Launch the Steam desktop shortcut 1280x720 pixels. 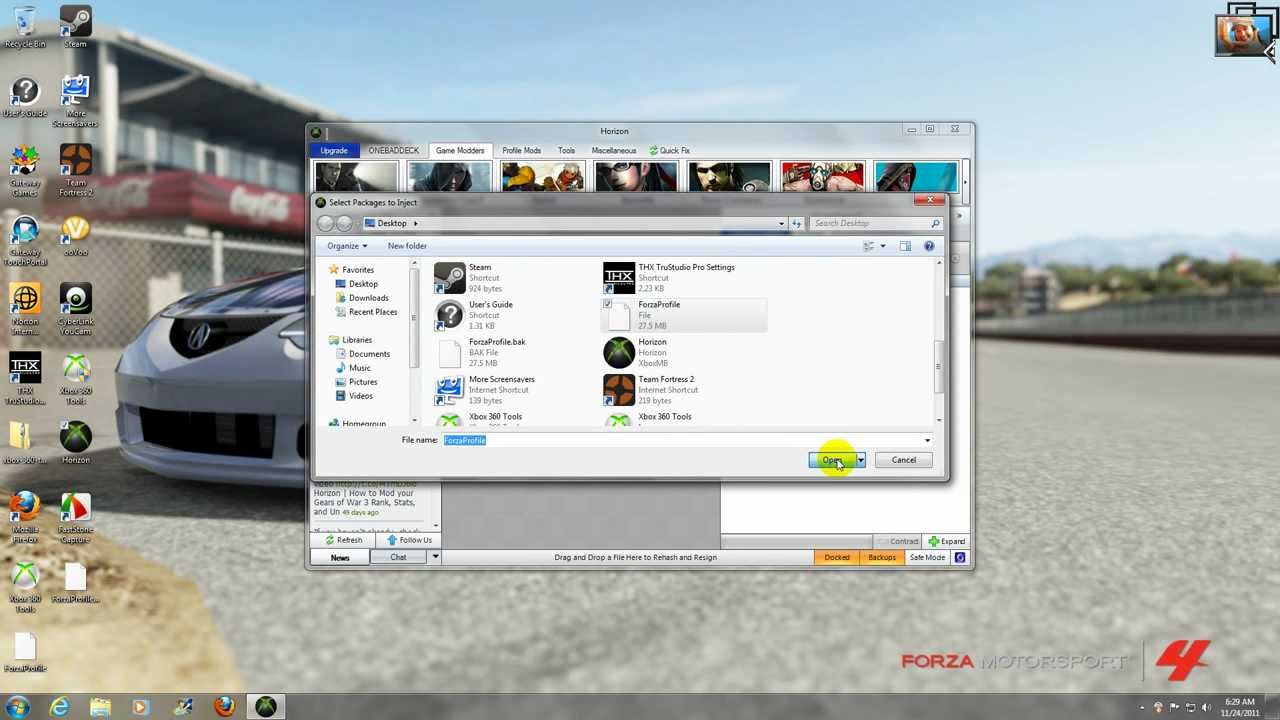click(x=75, y=27)
